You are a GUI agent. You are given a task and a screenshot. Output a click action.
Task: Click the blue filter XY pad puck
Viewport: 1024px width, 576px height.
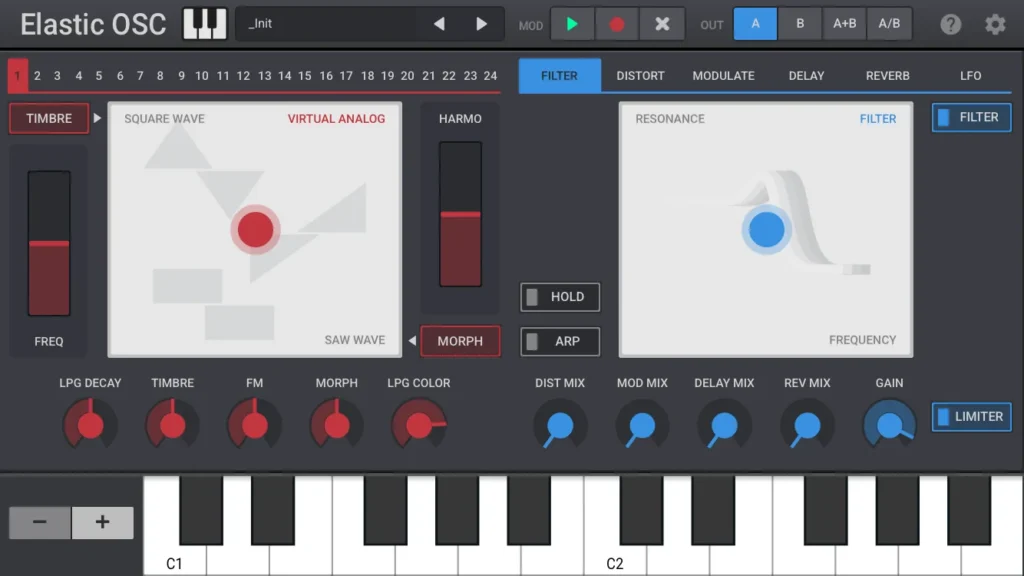tap(767, 230)
